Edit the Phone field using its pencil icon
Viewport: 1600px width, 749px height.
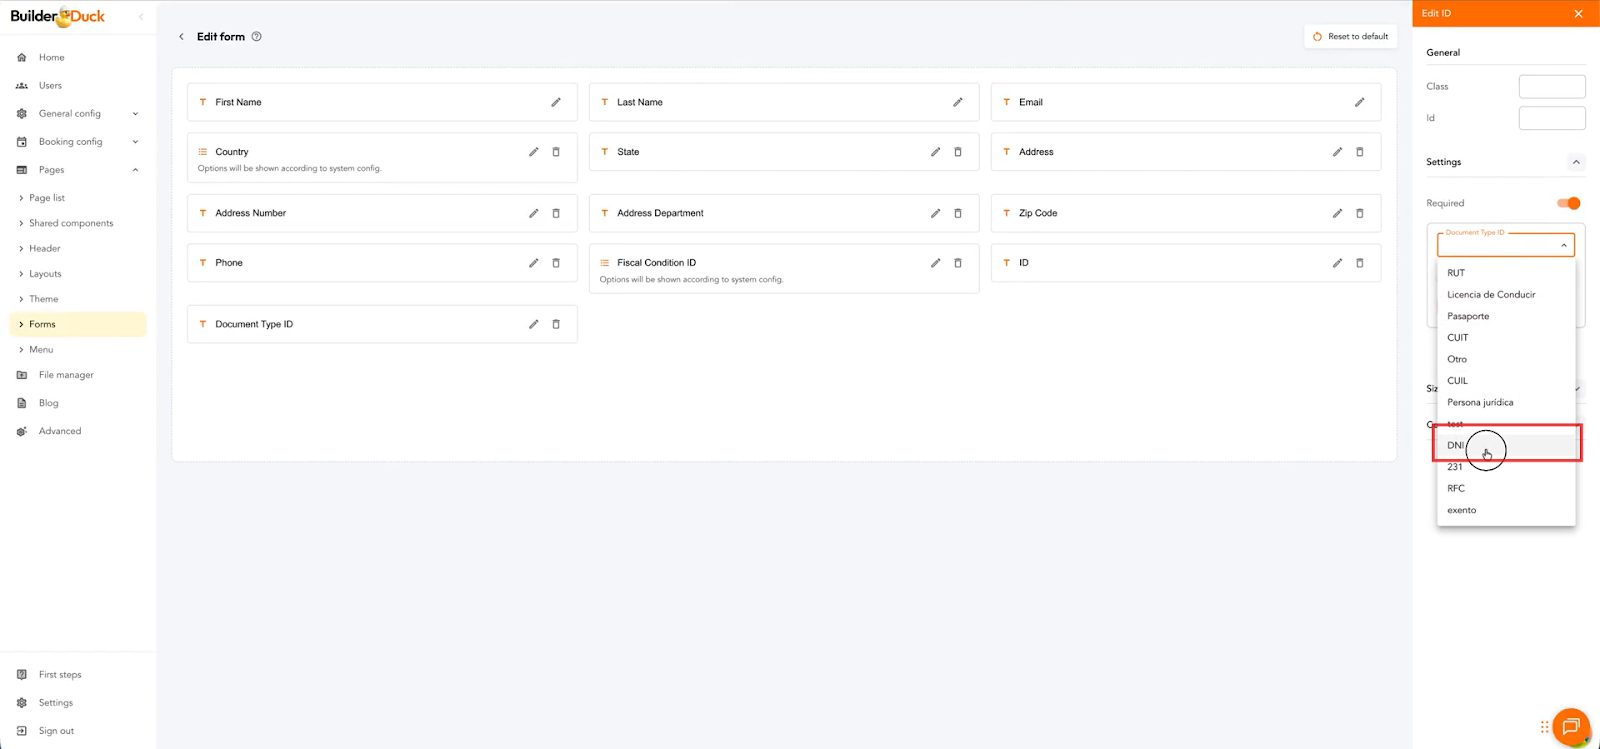pos(533,263)
